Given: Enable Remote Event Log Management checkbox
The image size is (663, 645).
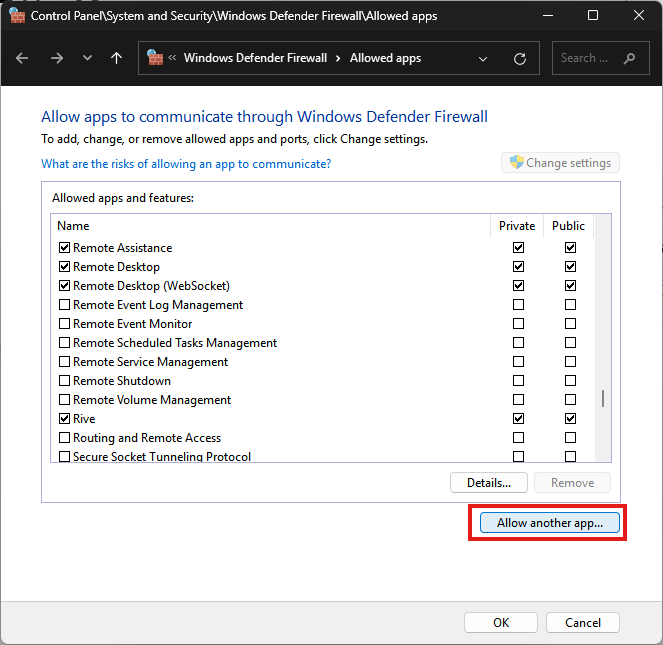Looking at the screenshot, I should 64,305.
